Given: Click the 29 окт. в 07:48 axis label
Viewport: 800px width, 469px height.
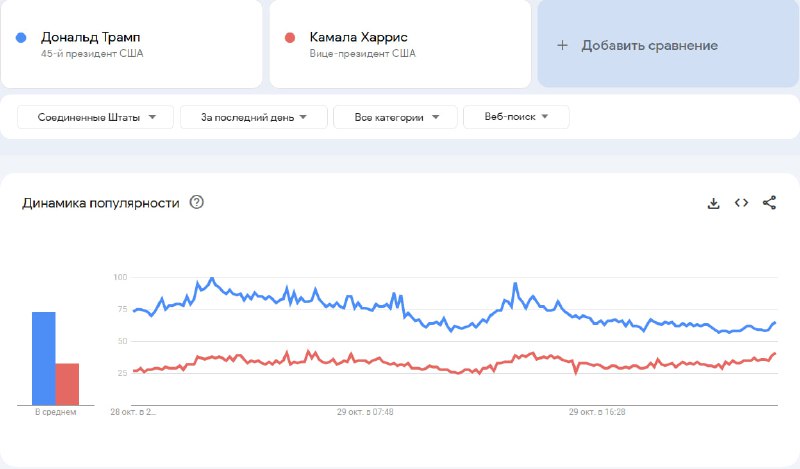Looking at the screenshot, I should (365, 412).
